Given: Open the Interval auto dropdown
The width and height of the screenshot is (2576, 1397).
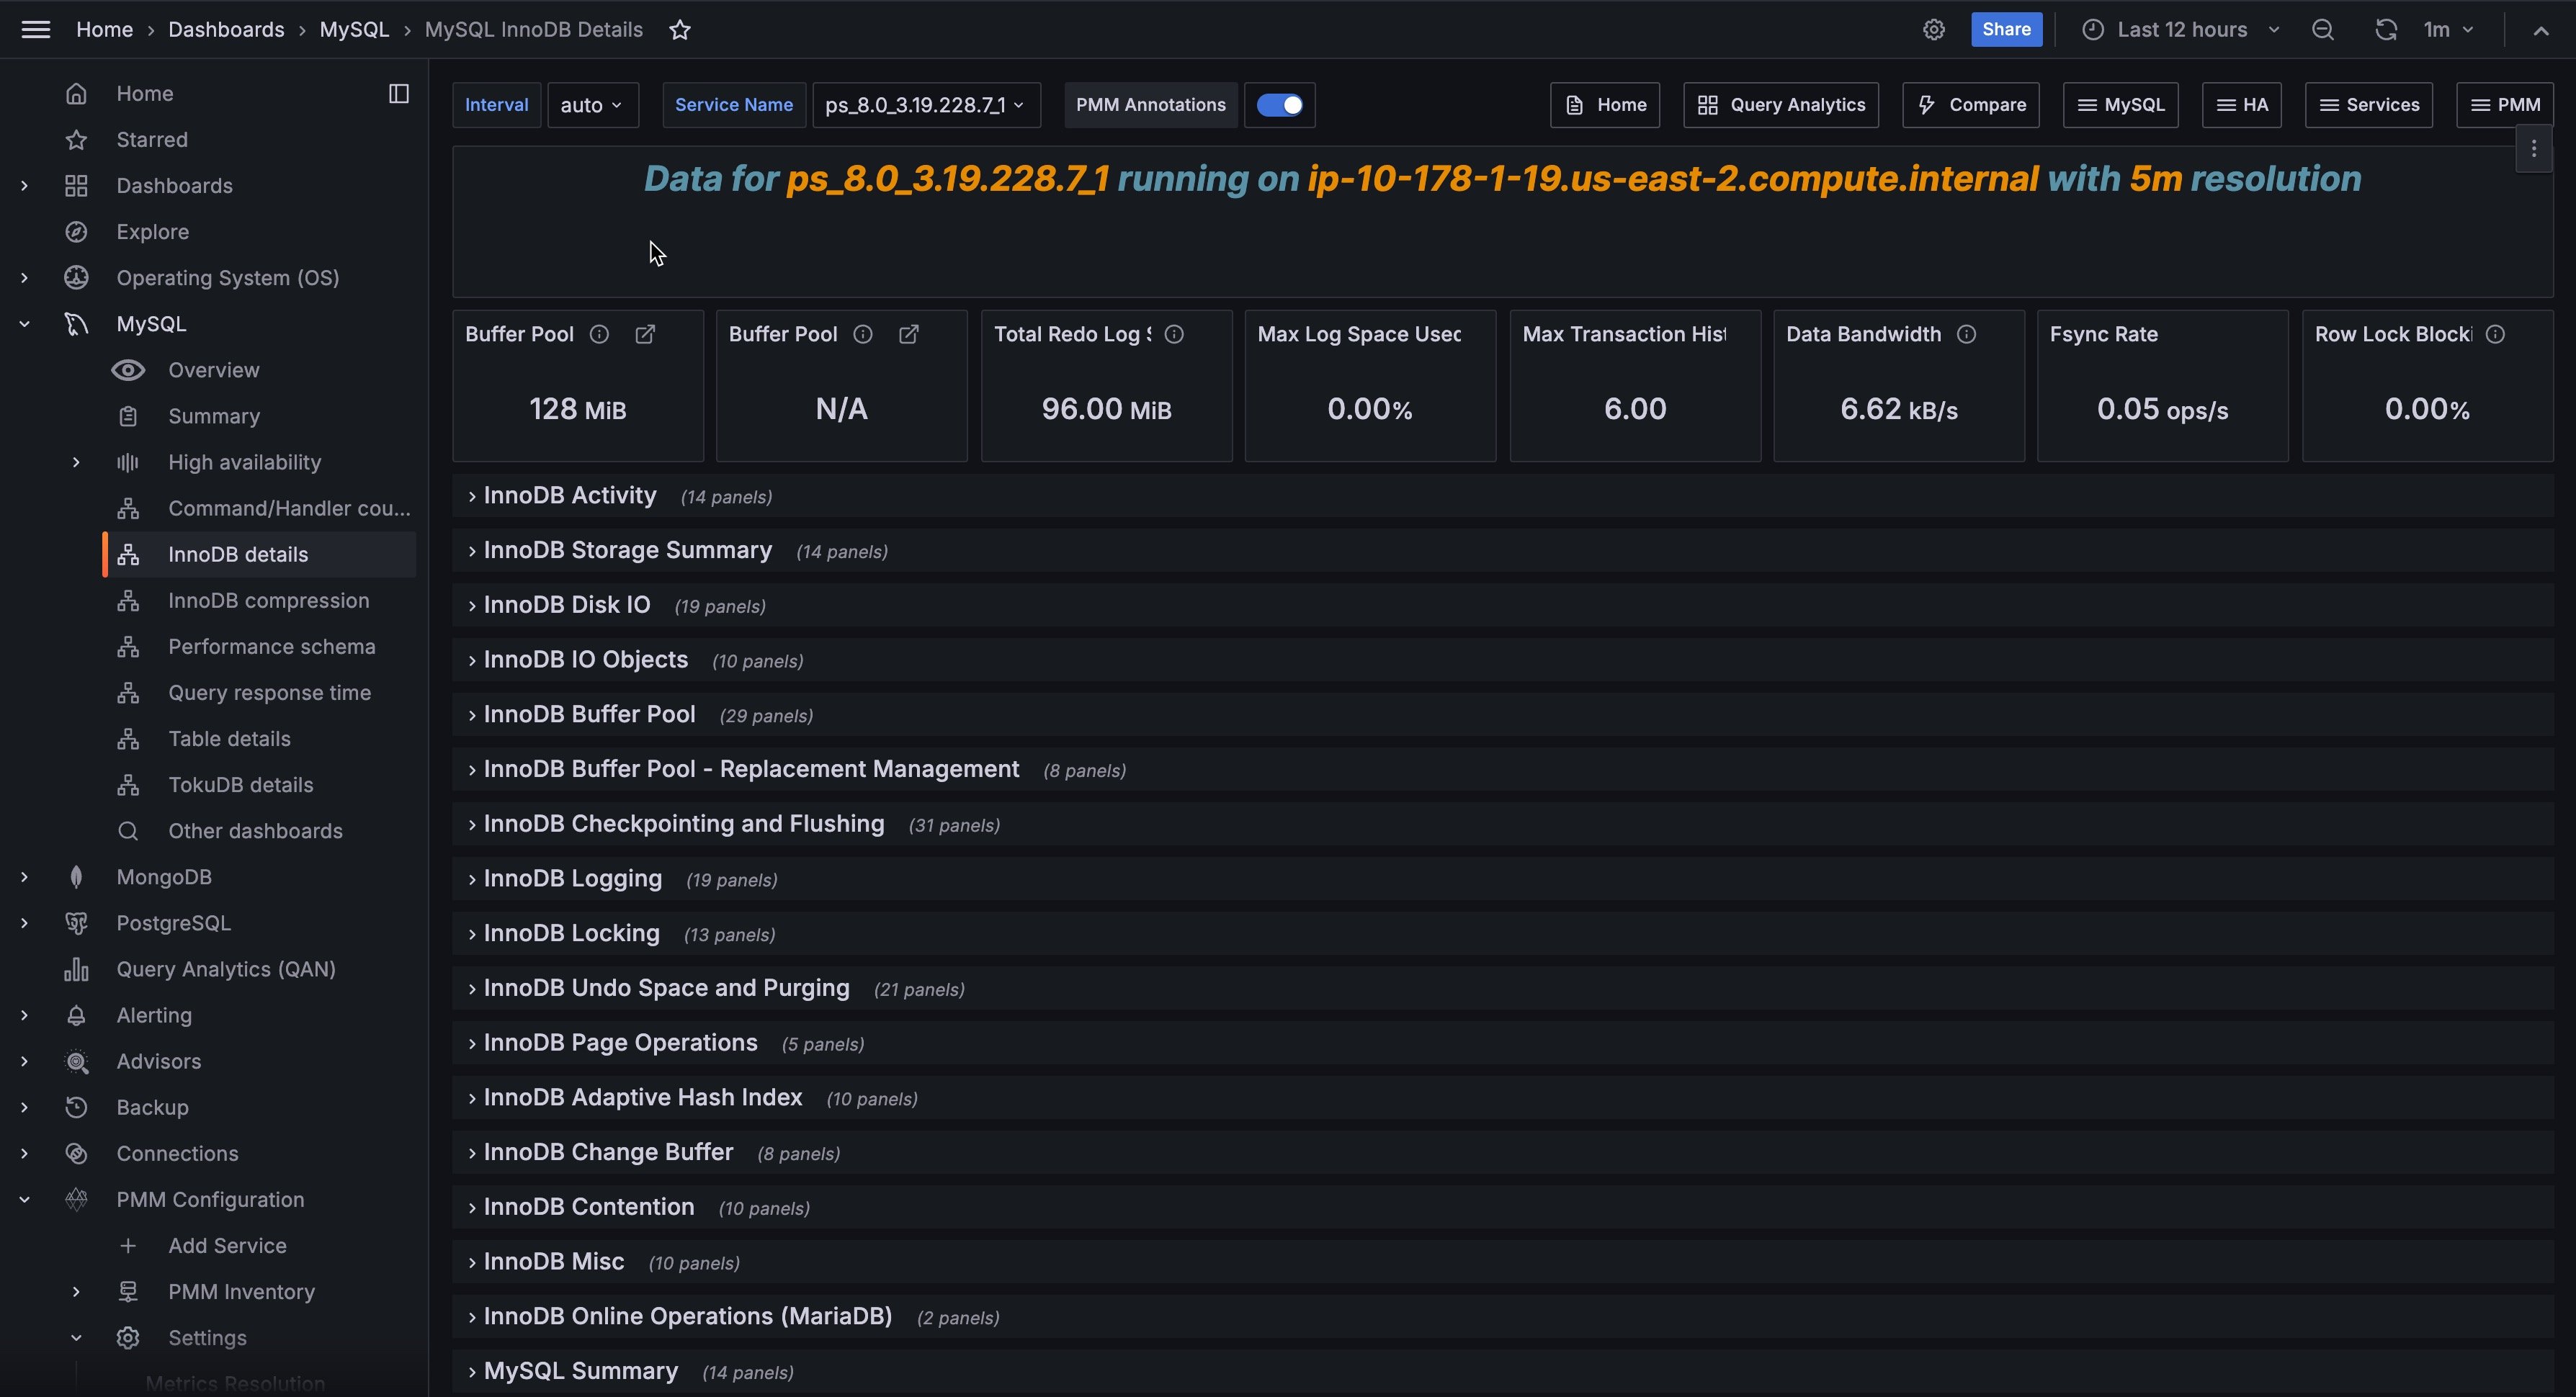Looking at the screenshot, I should tap(592, 105).
